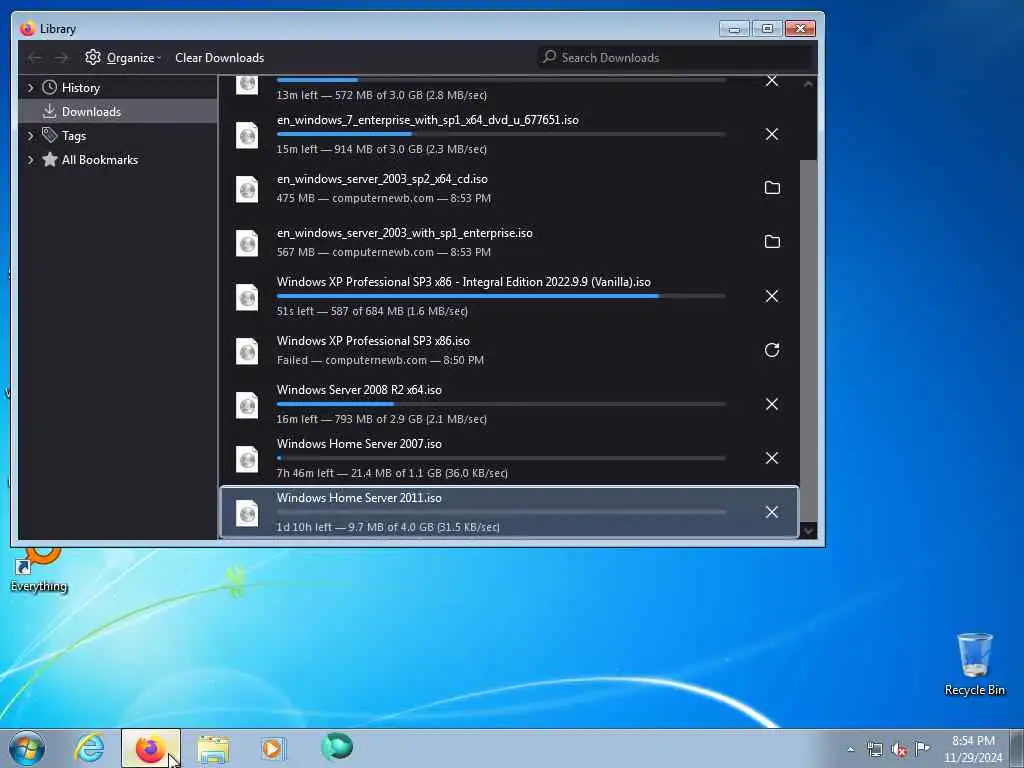Click file icon of Windows Home Server 2011.iso
Image resolution: width=1024 pixels, height=768 pixels.
click(247, 513)
